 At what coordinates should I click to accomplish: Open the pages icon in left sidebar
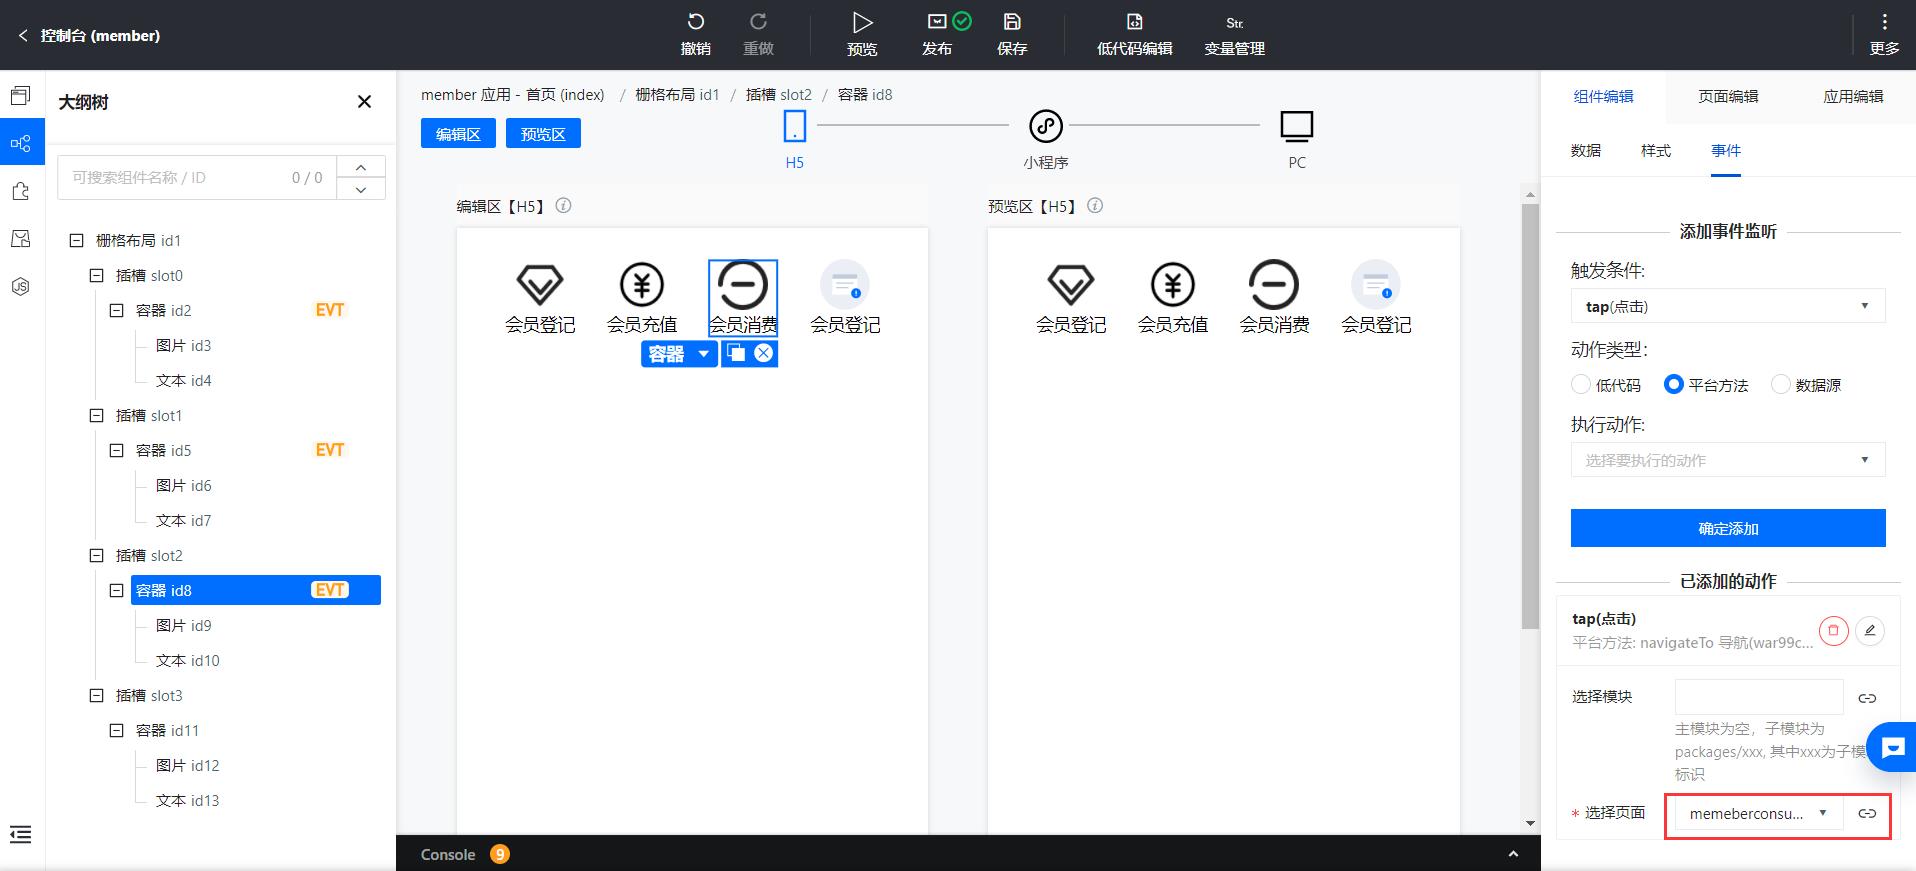[x=21, y=96]
